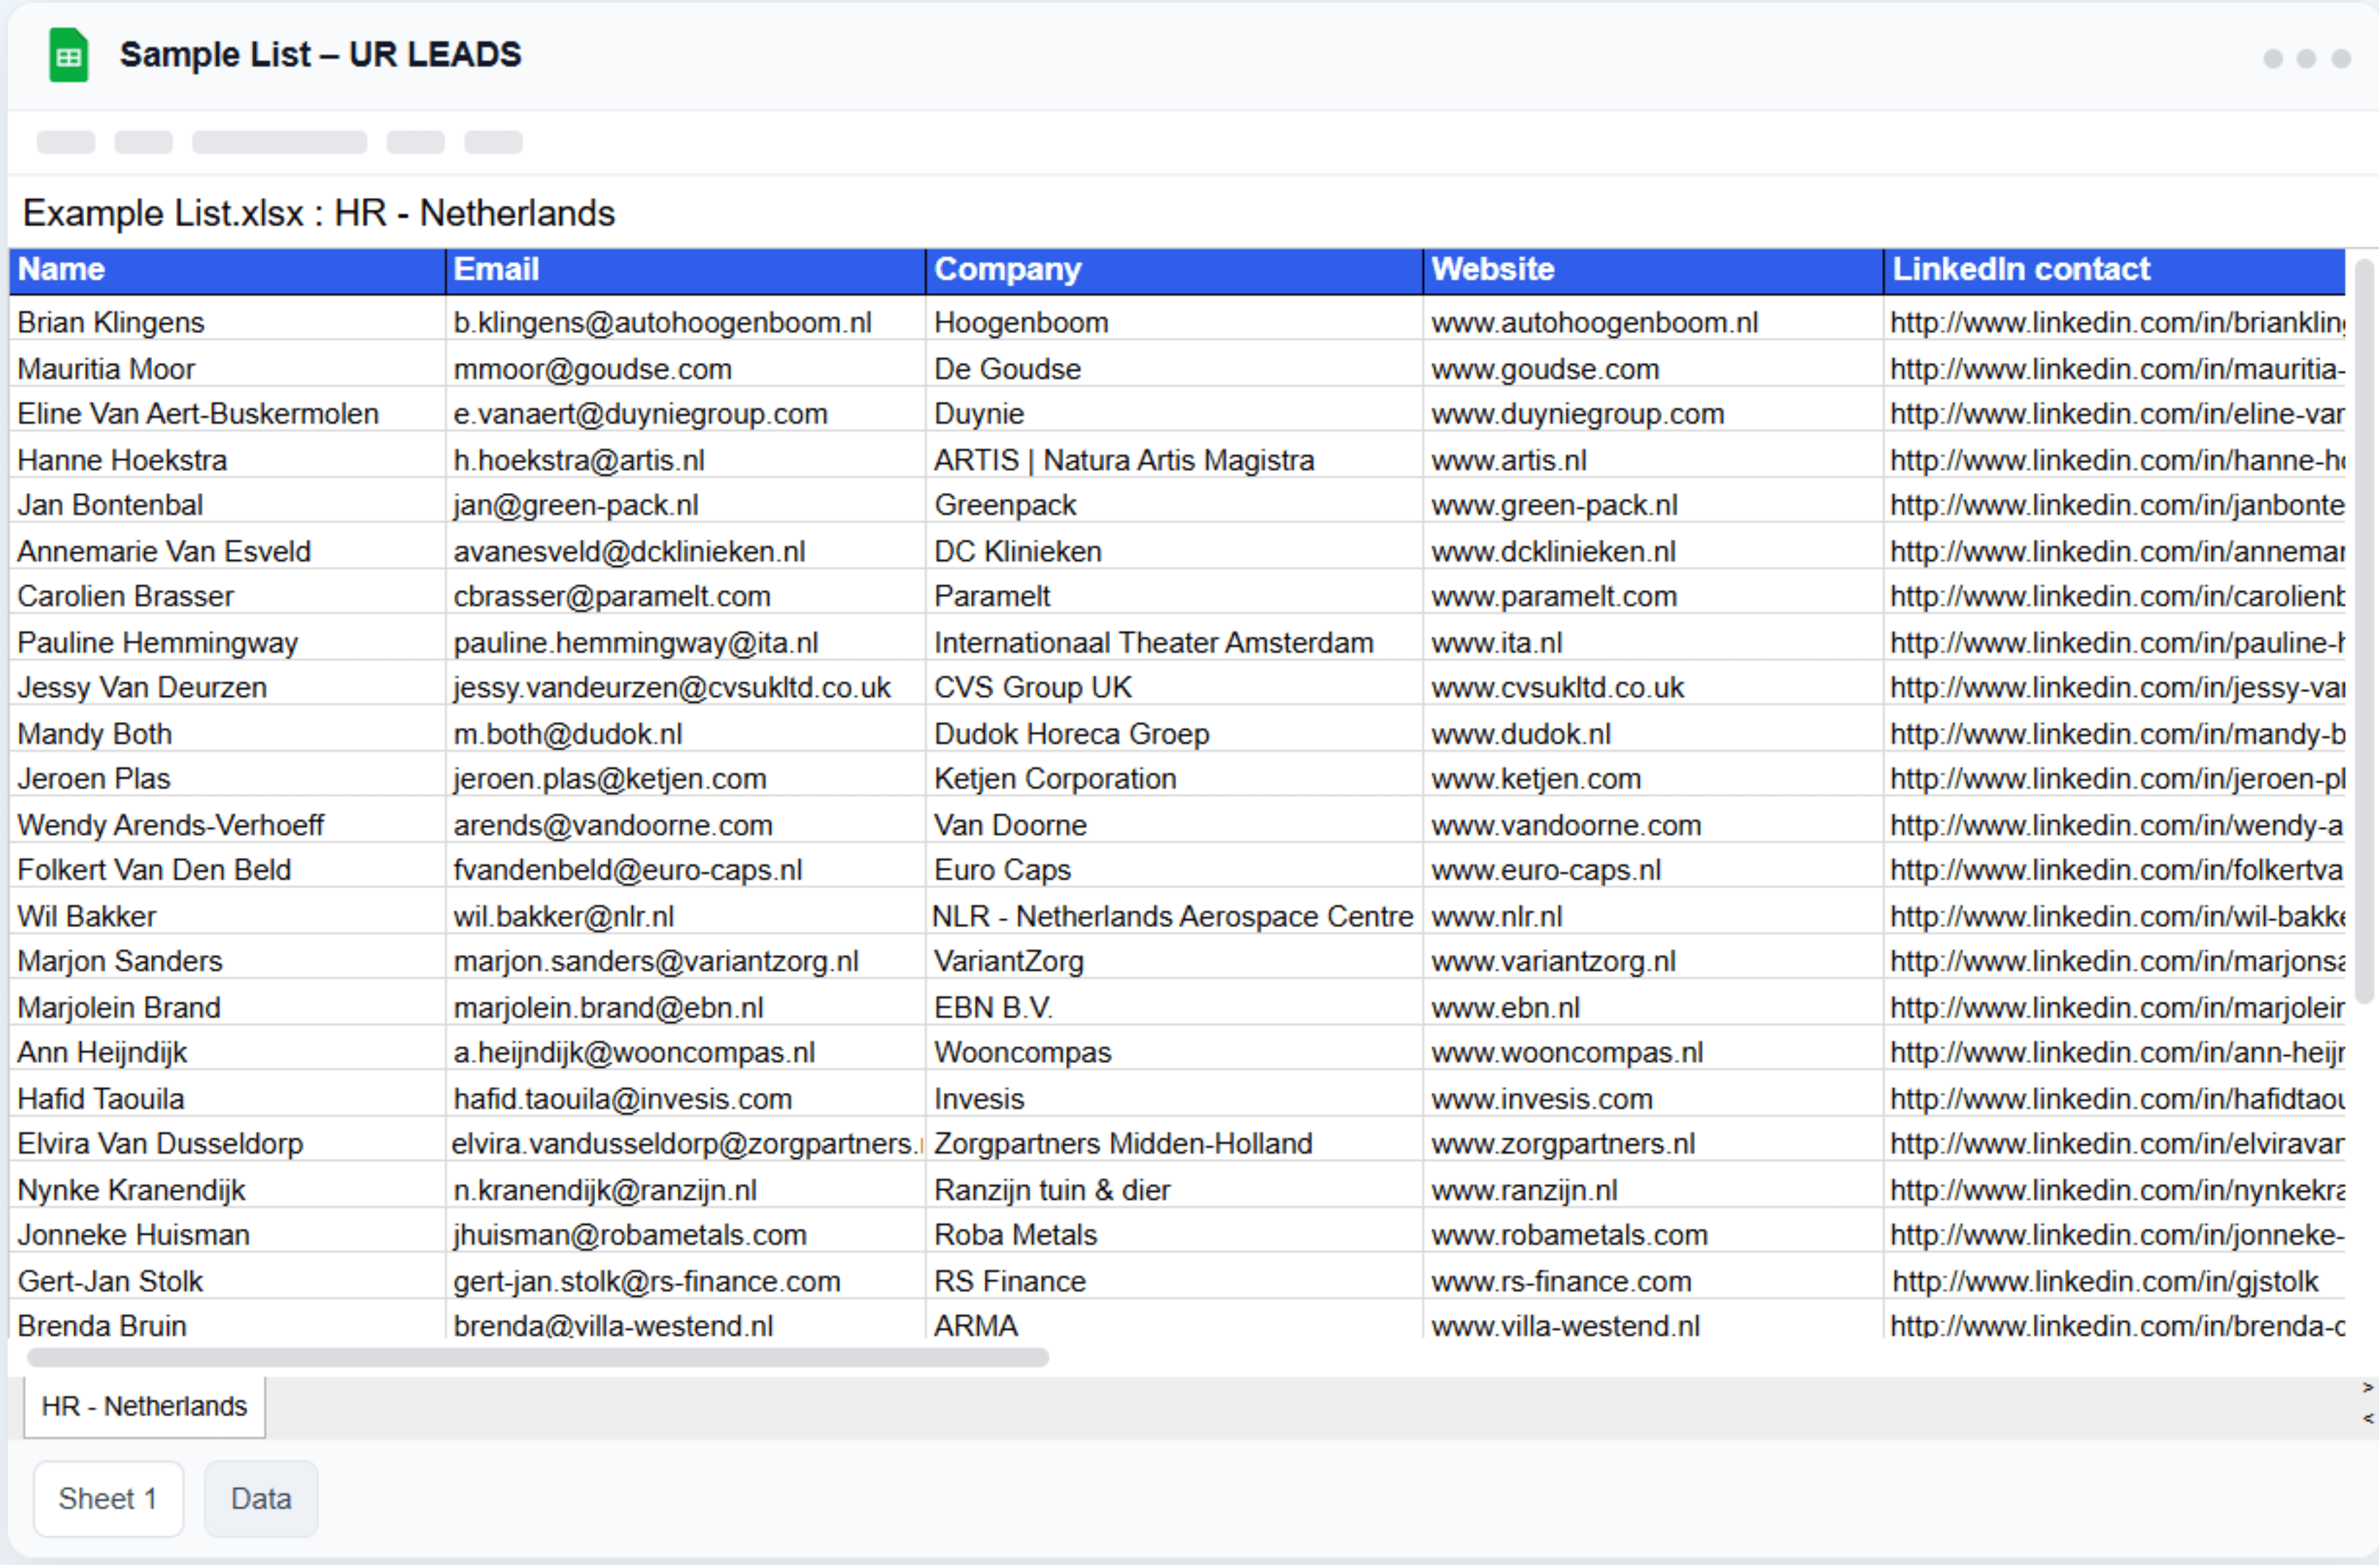Screen dimensions: 2379x1568
Task: Open Gert-Jan Stolk's LinkedIn link
Action: (x=2104, y=1281)
